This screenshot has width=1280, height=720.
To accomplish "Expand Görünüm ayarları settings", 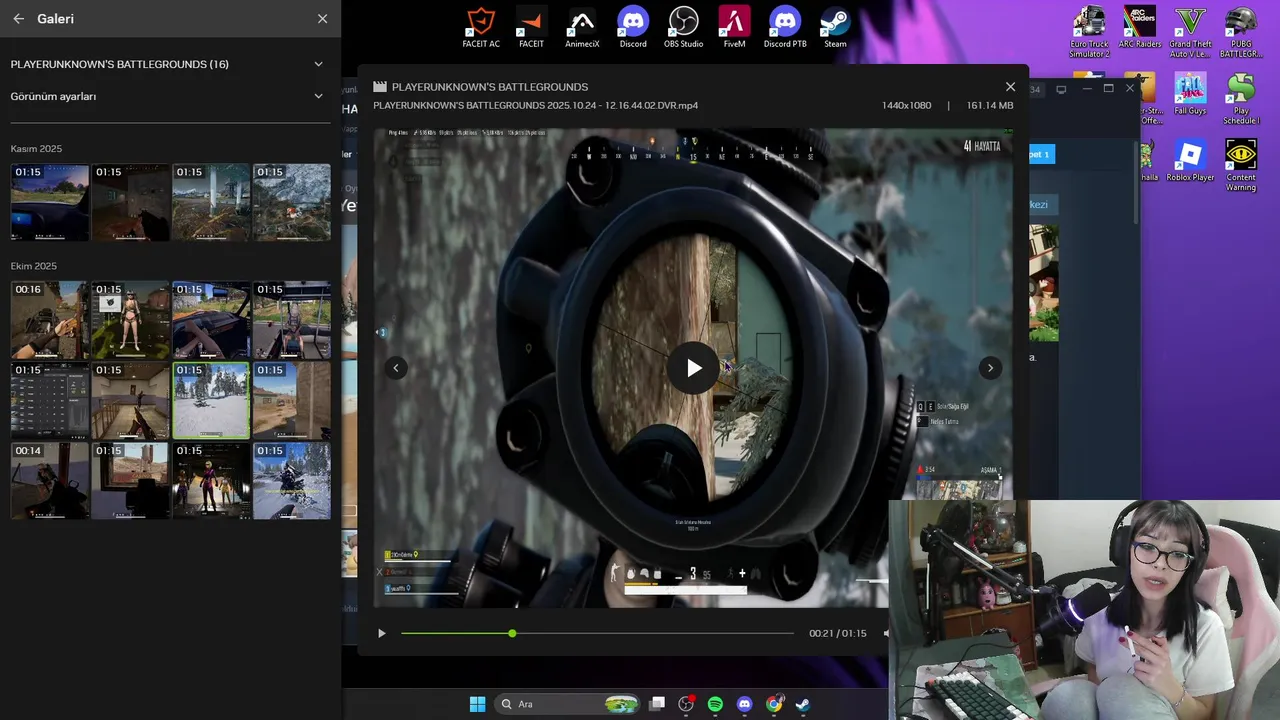I will pos(318,96).
